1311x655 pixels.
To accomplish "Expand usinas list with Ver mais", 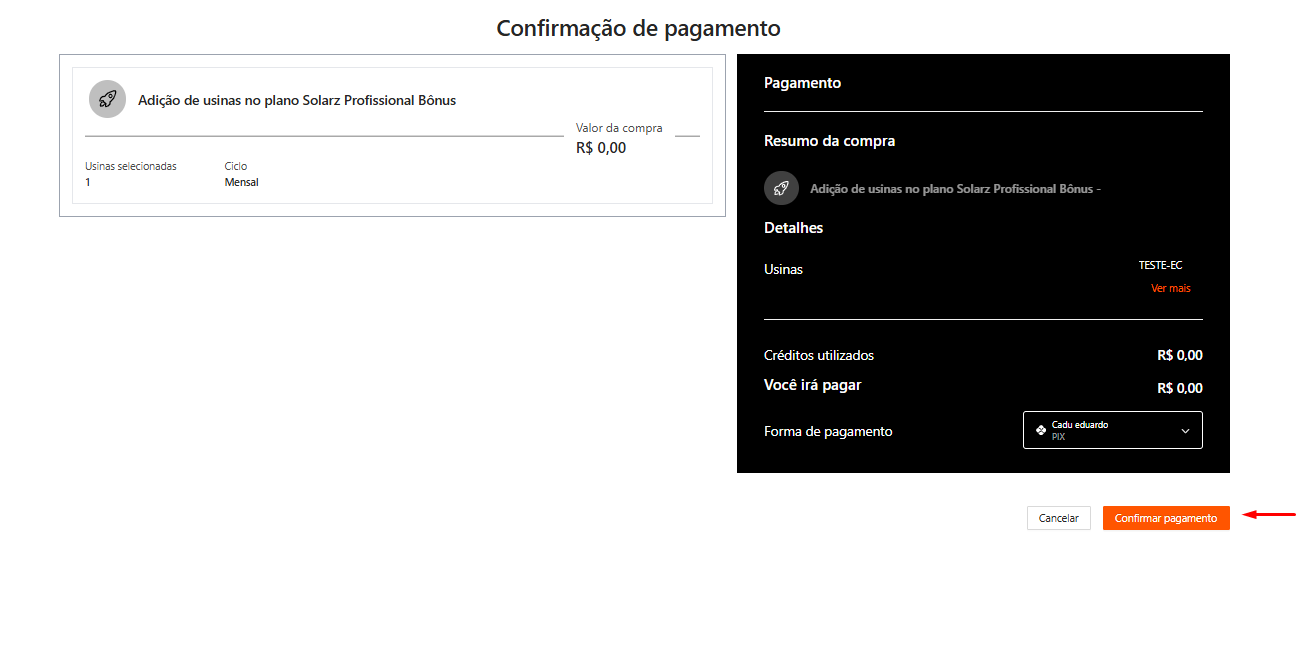I will [x=1170, y=288].
